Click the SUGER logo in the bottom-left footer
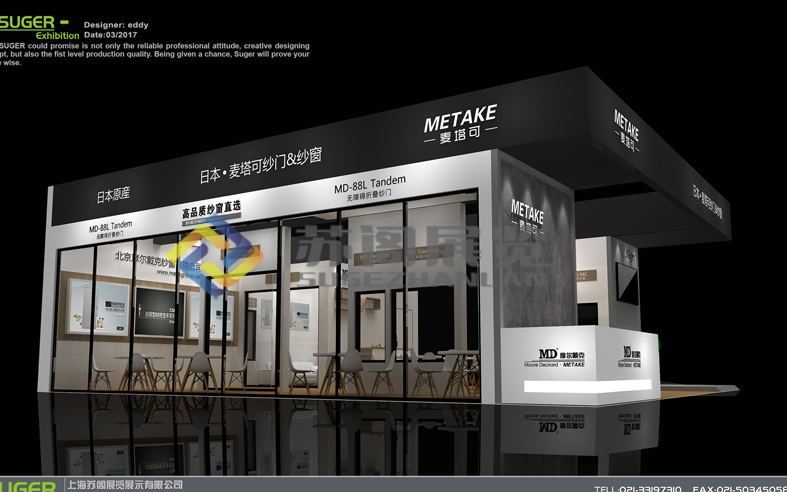The image size is (787, 492). click(27, 486)
